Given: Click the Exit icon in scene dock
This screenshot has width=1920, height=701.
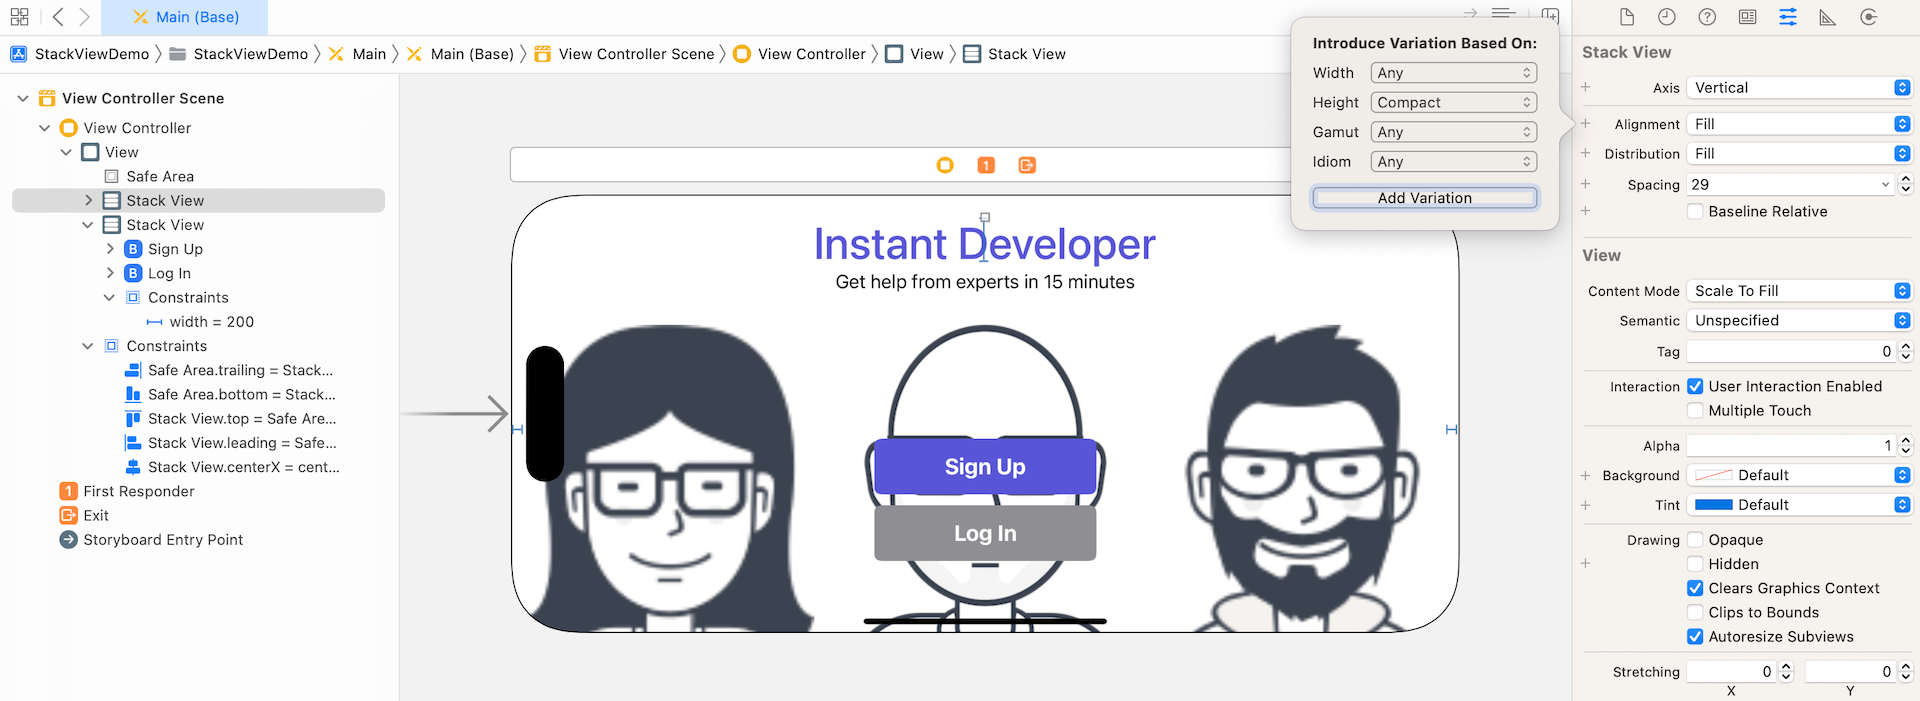Looking at the screenshot, I should point(1027,165).
